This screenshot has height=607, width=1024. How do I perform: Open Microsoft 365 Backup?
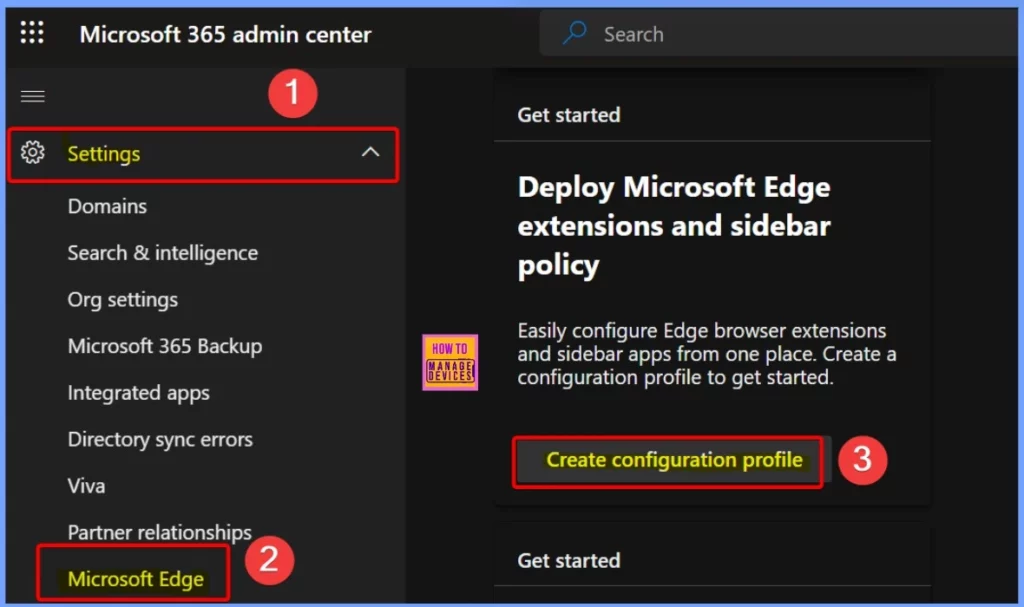165,346
